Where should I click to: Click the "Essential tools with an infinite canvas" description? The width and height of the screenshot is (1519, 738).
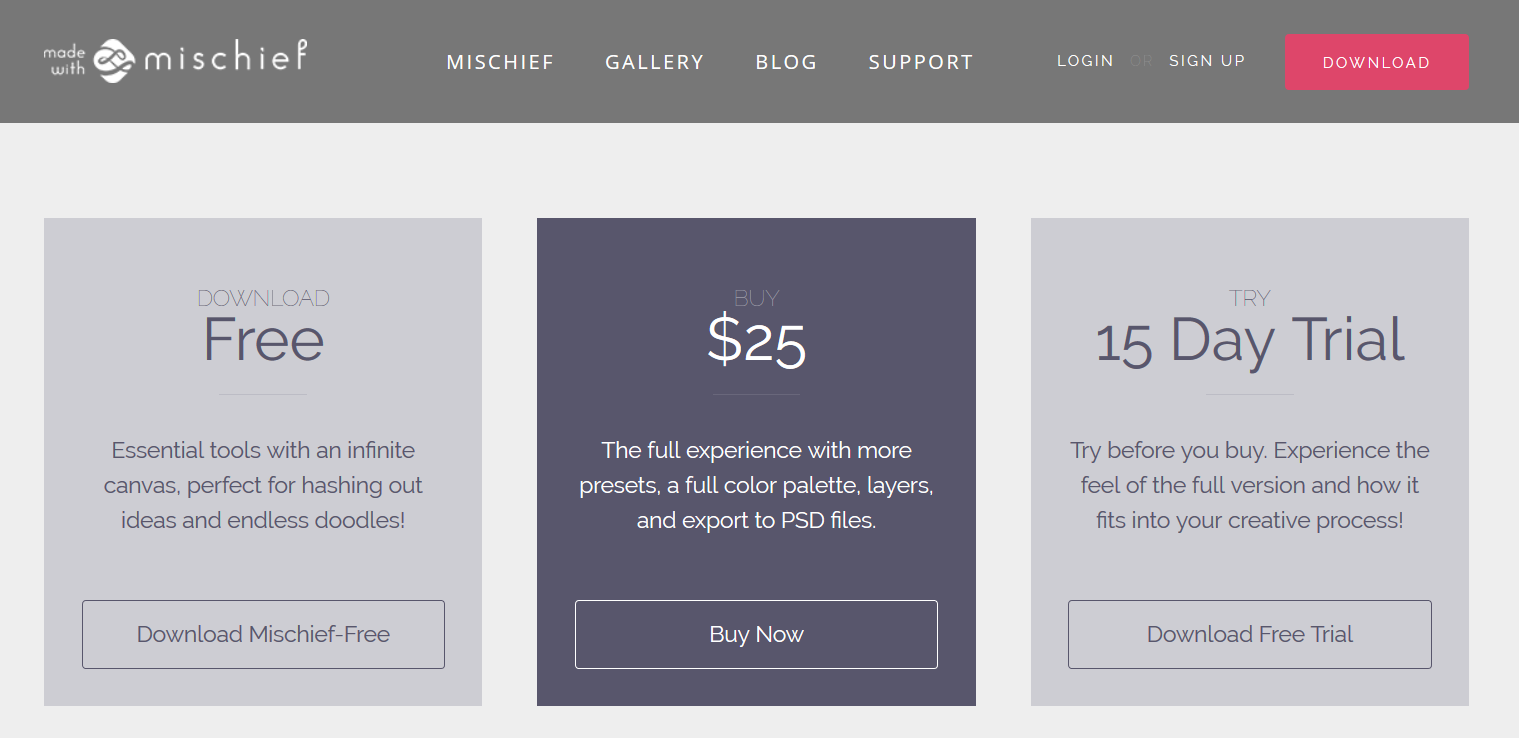click(x=263, y=485)
